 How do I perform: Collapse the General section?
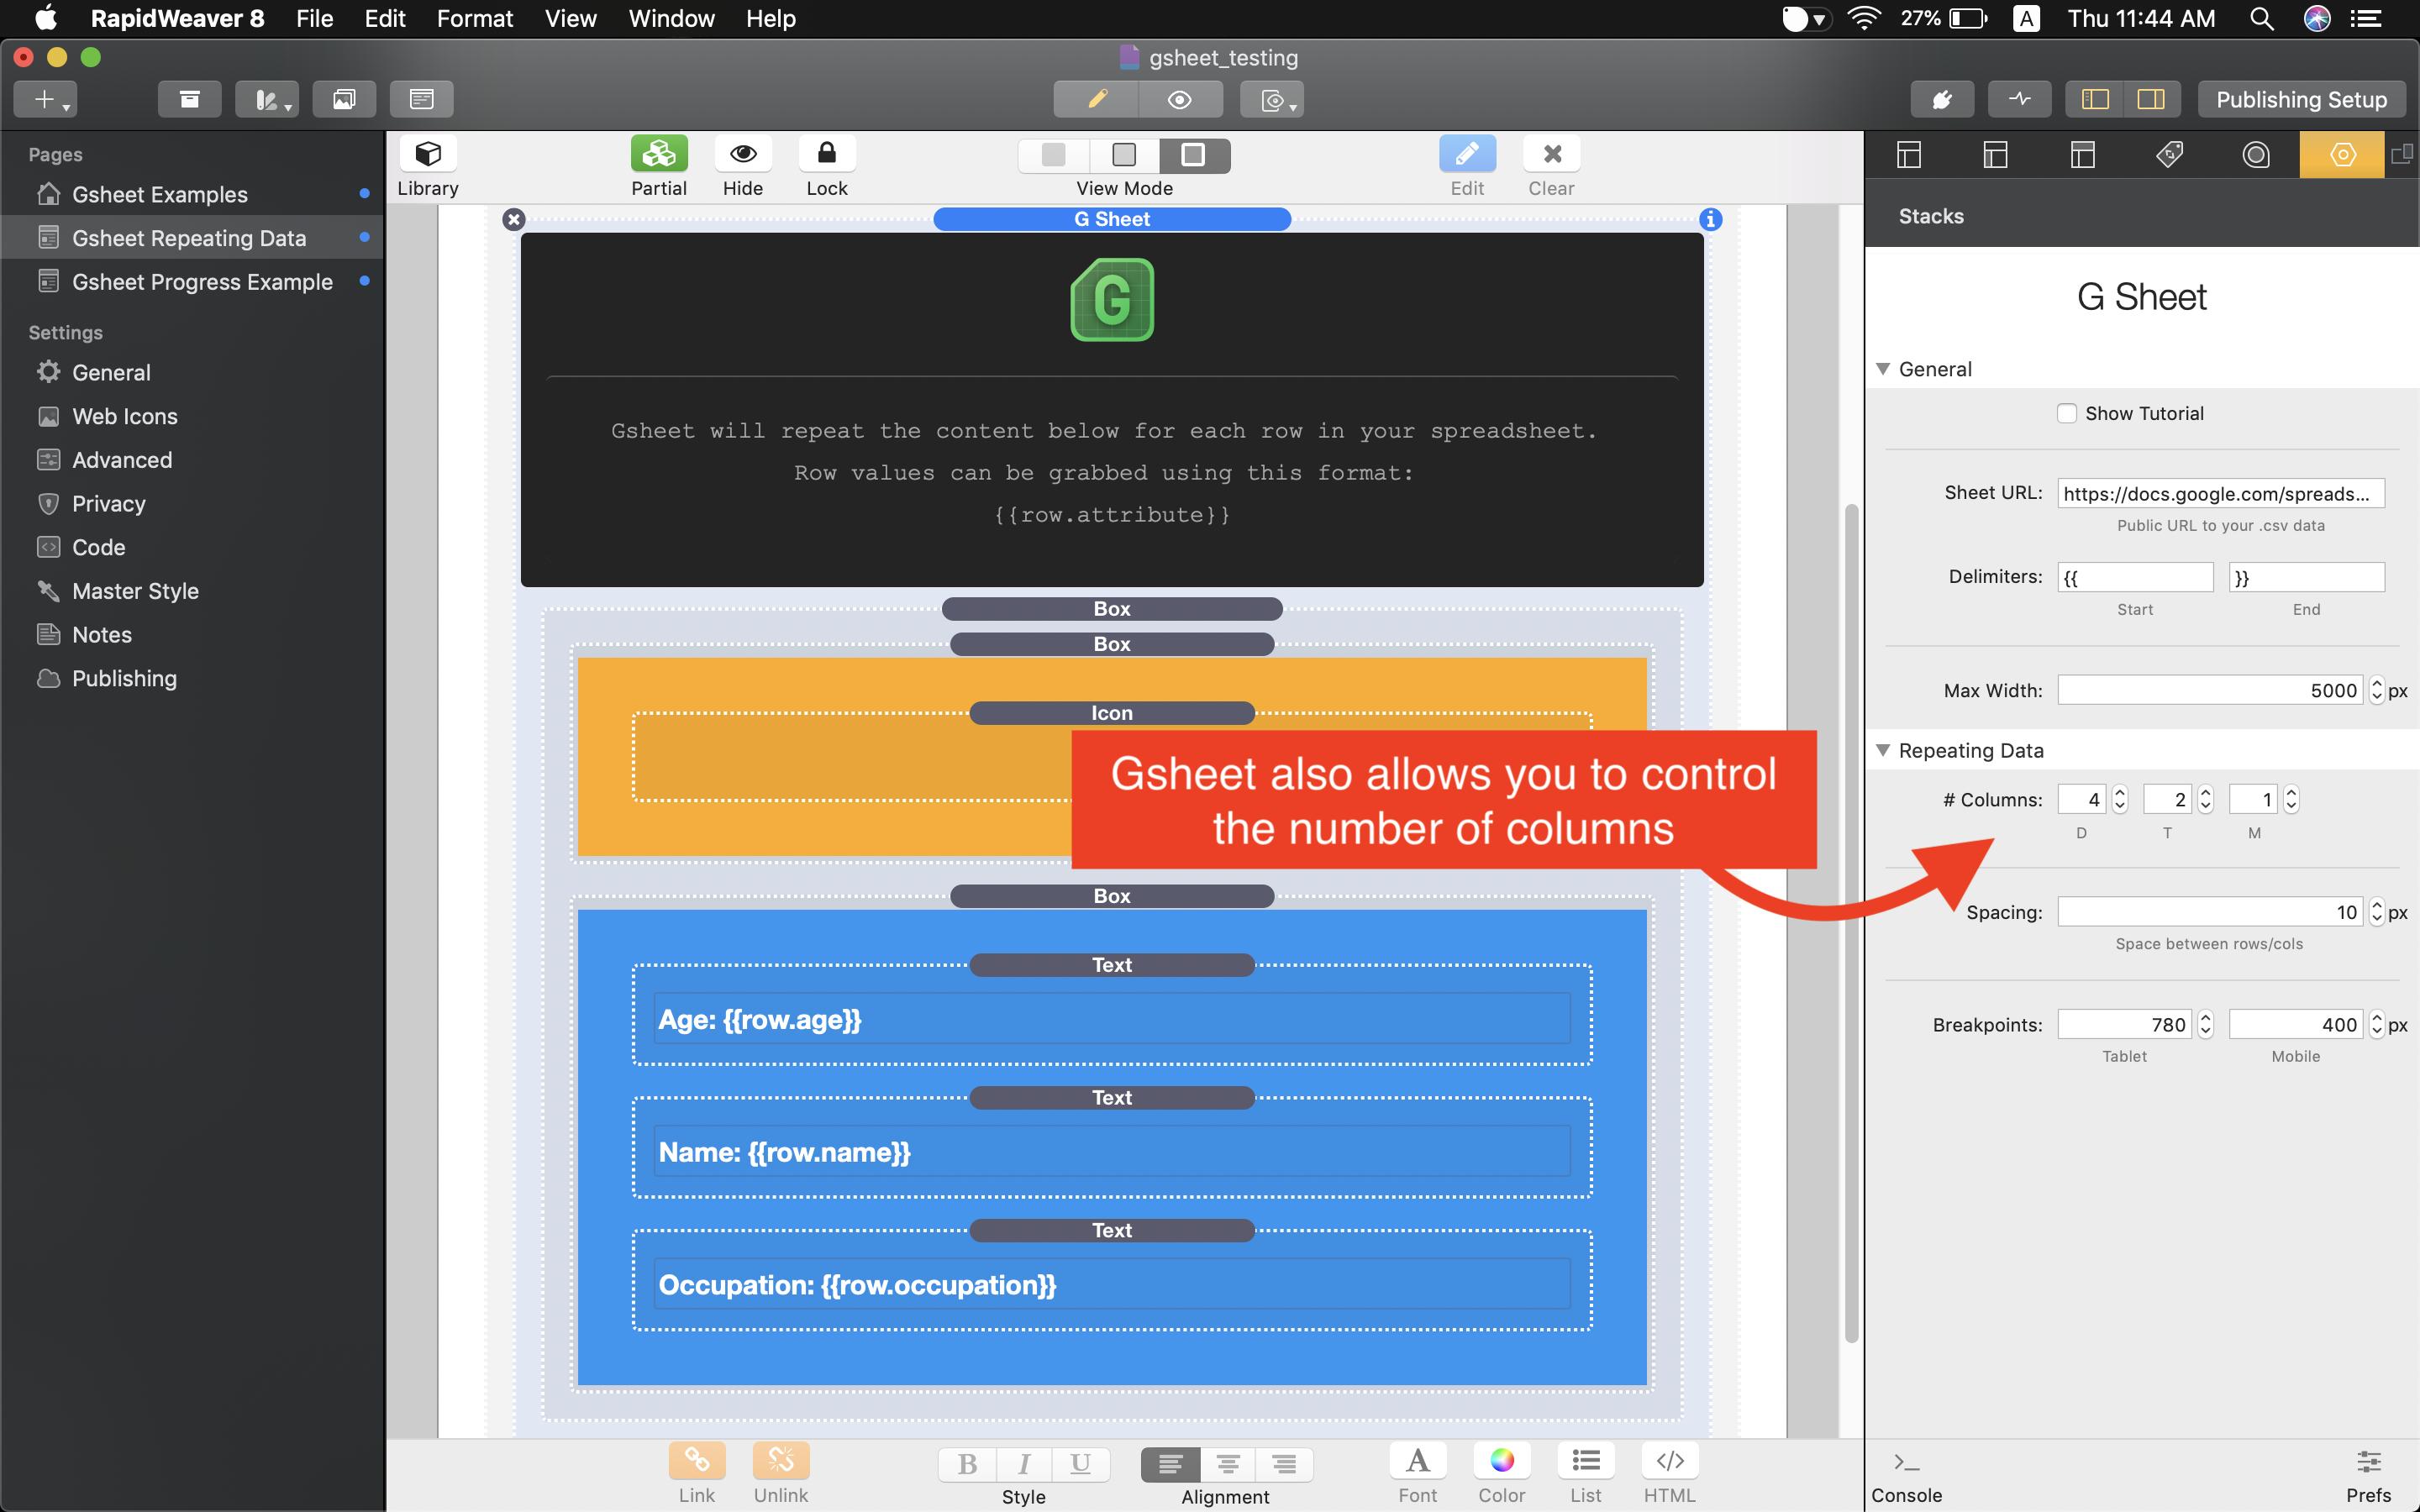1883,369
